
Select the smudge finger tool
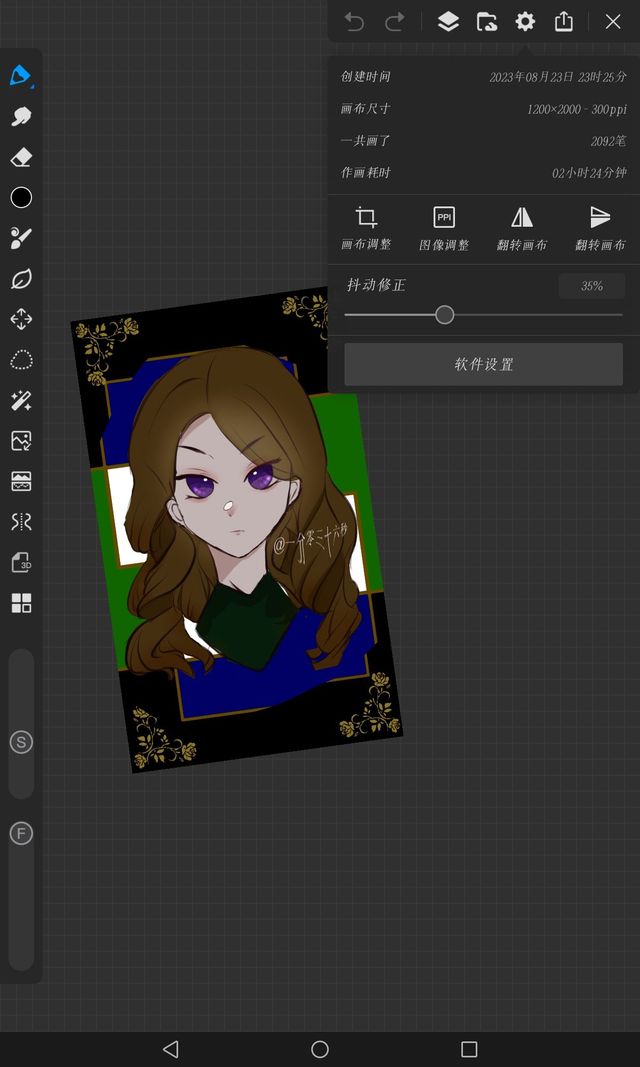pyautogui.click(x=21, y=117)
